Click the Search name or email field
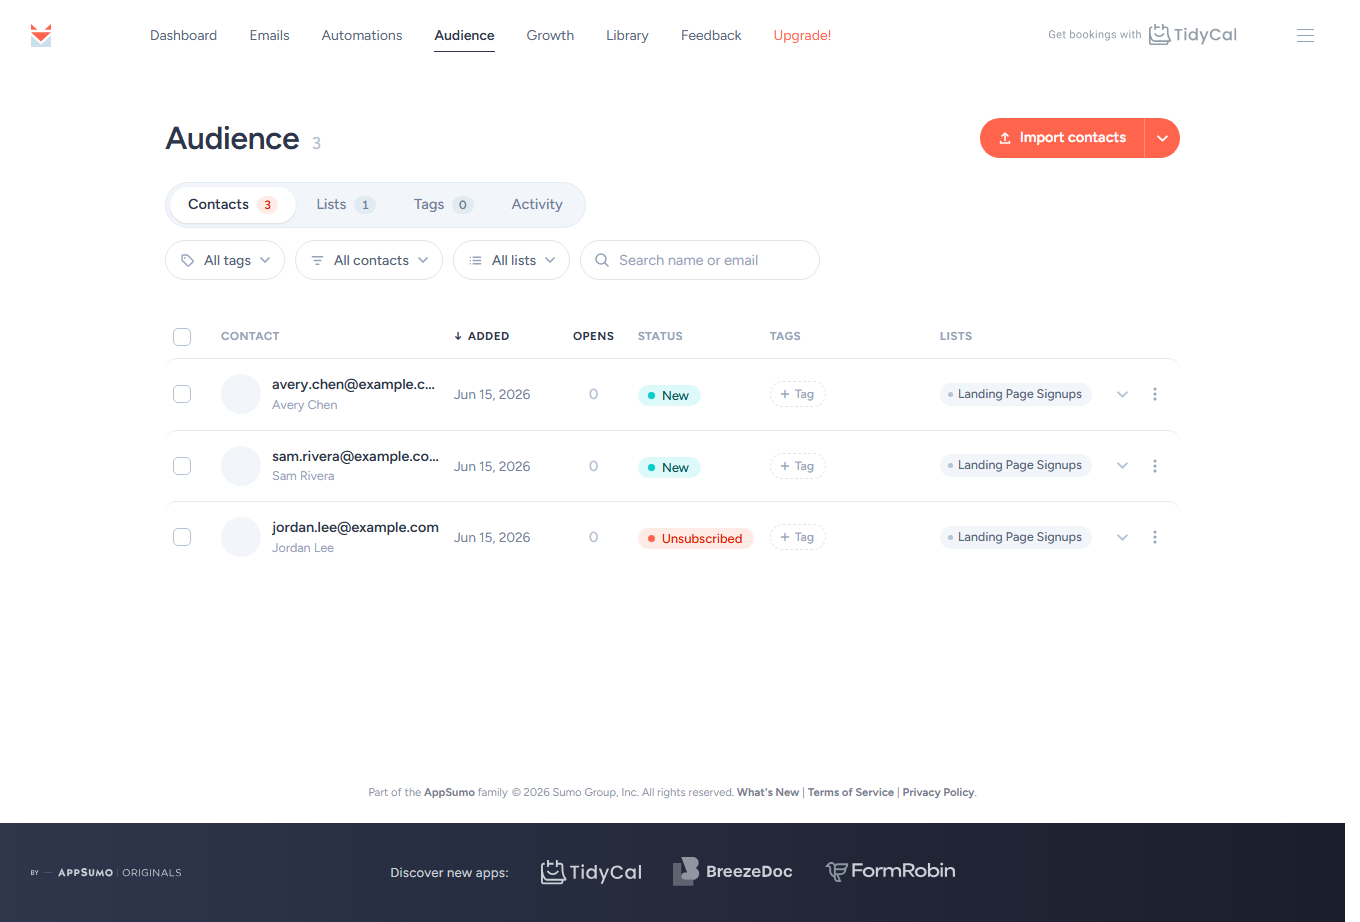The image size is (1360, 922). click(x=700, y=260)
